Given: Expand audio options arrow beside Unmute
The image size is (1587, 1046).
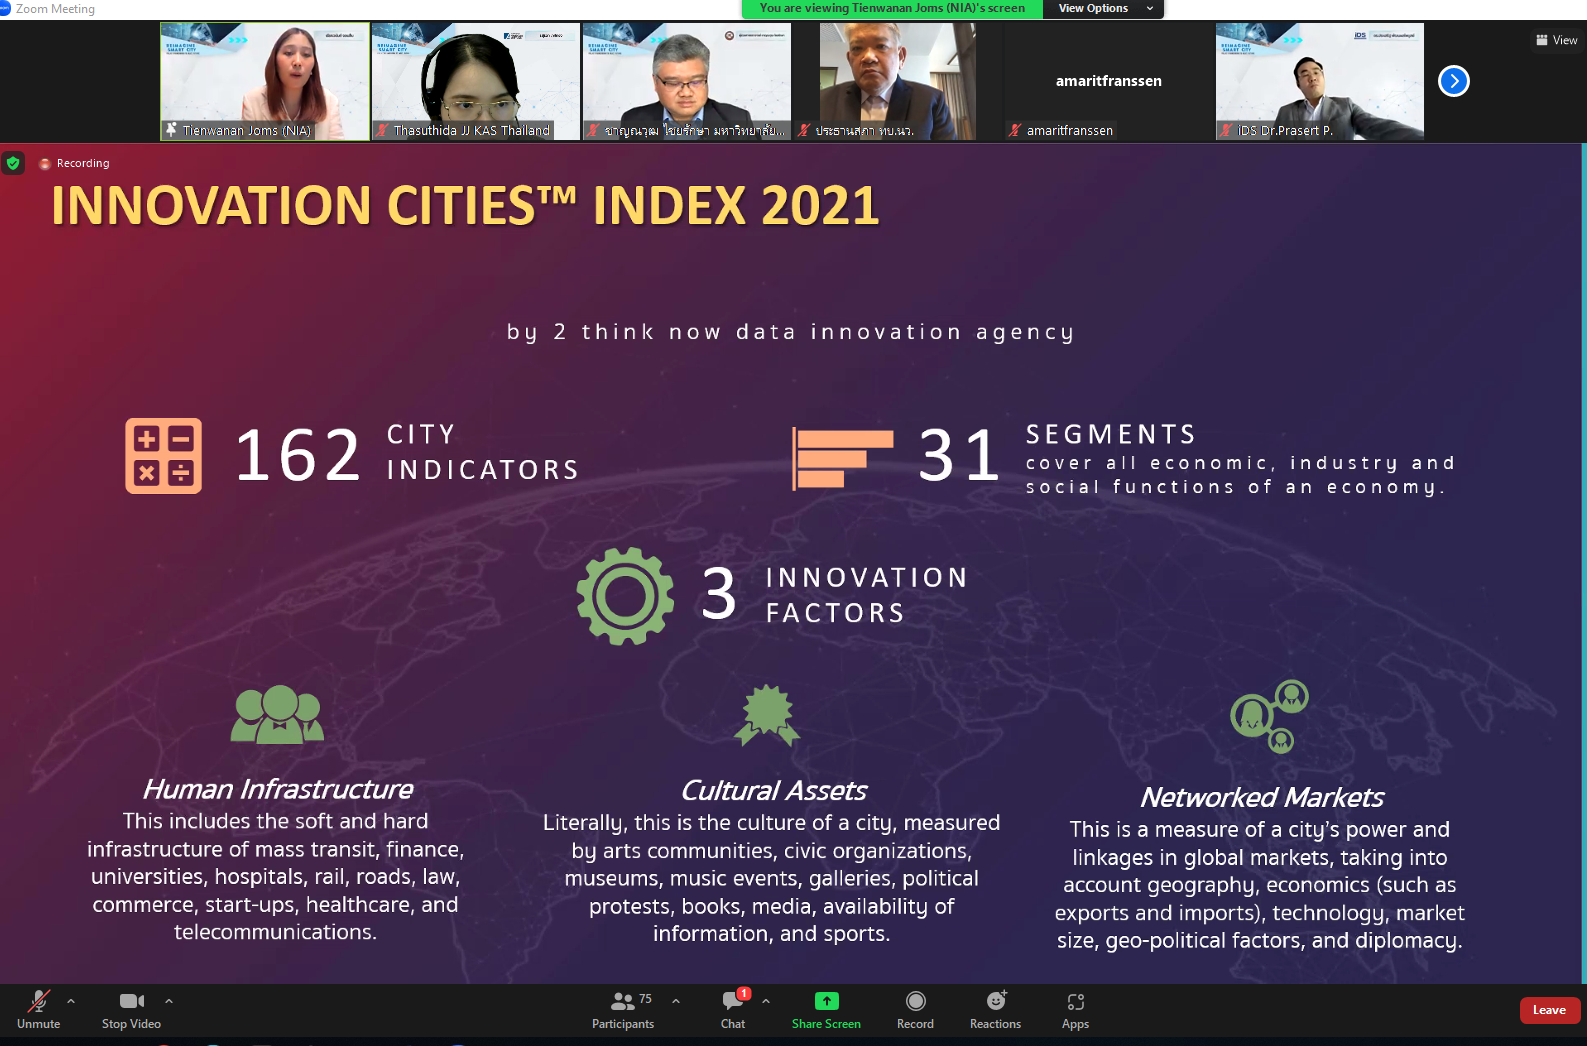Looking at the screenshot, I should 71,1000.
